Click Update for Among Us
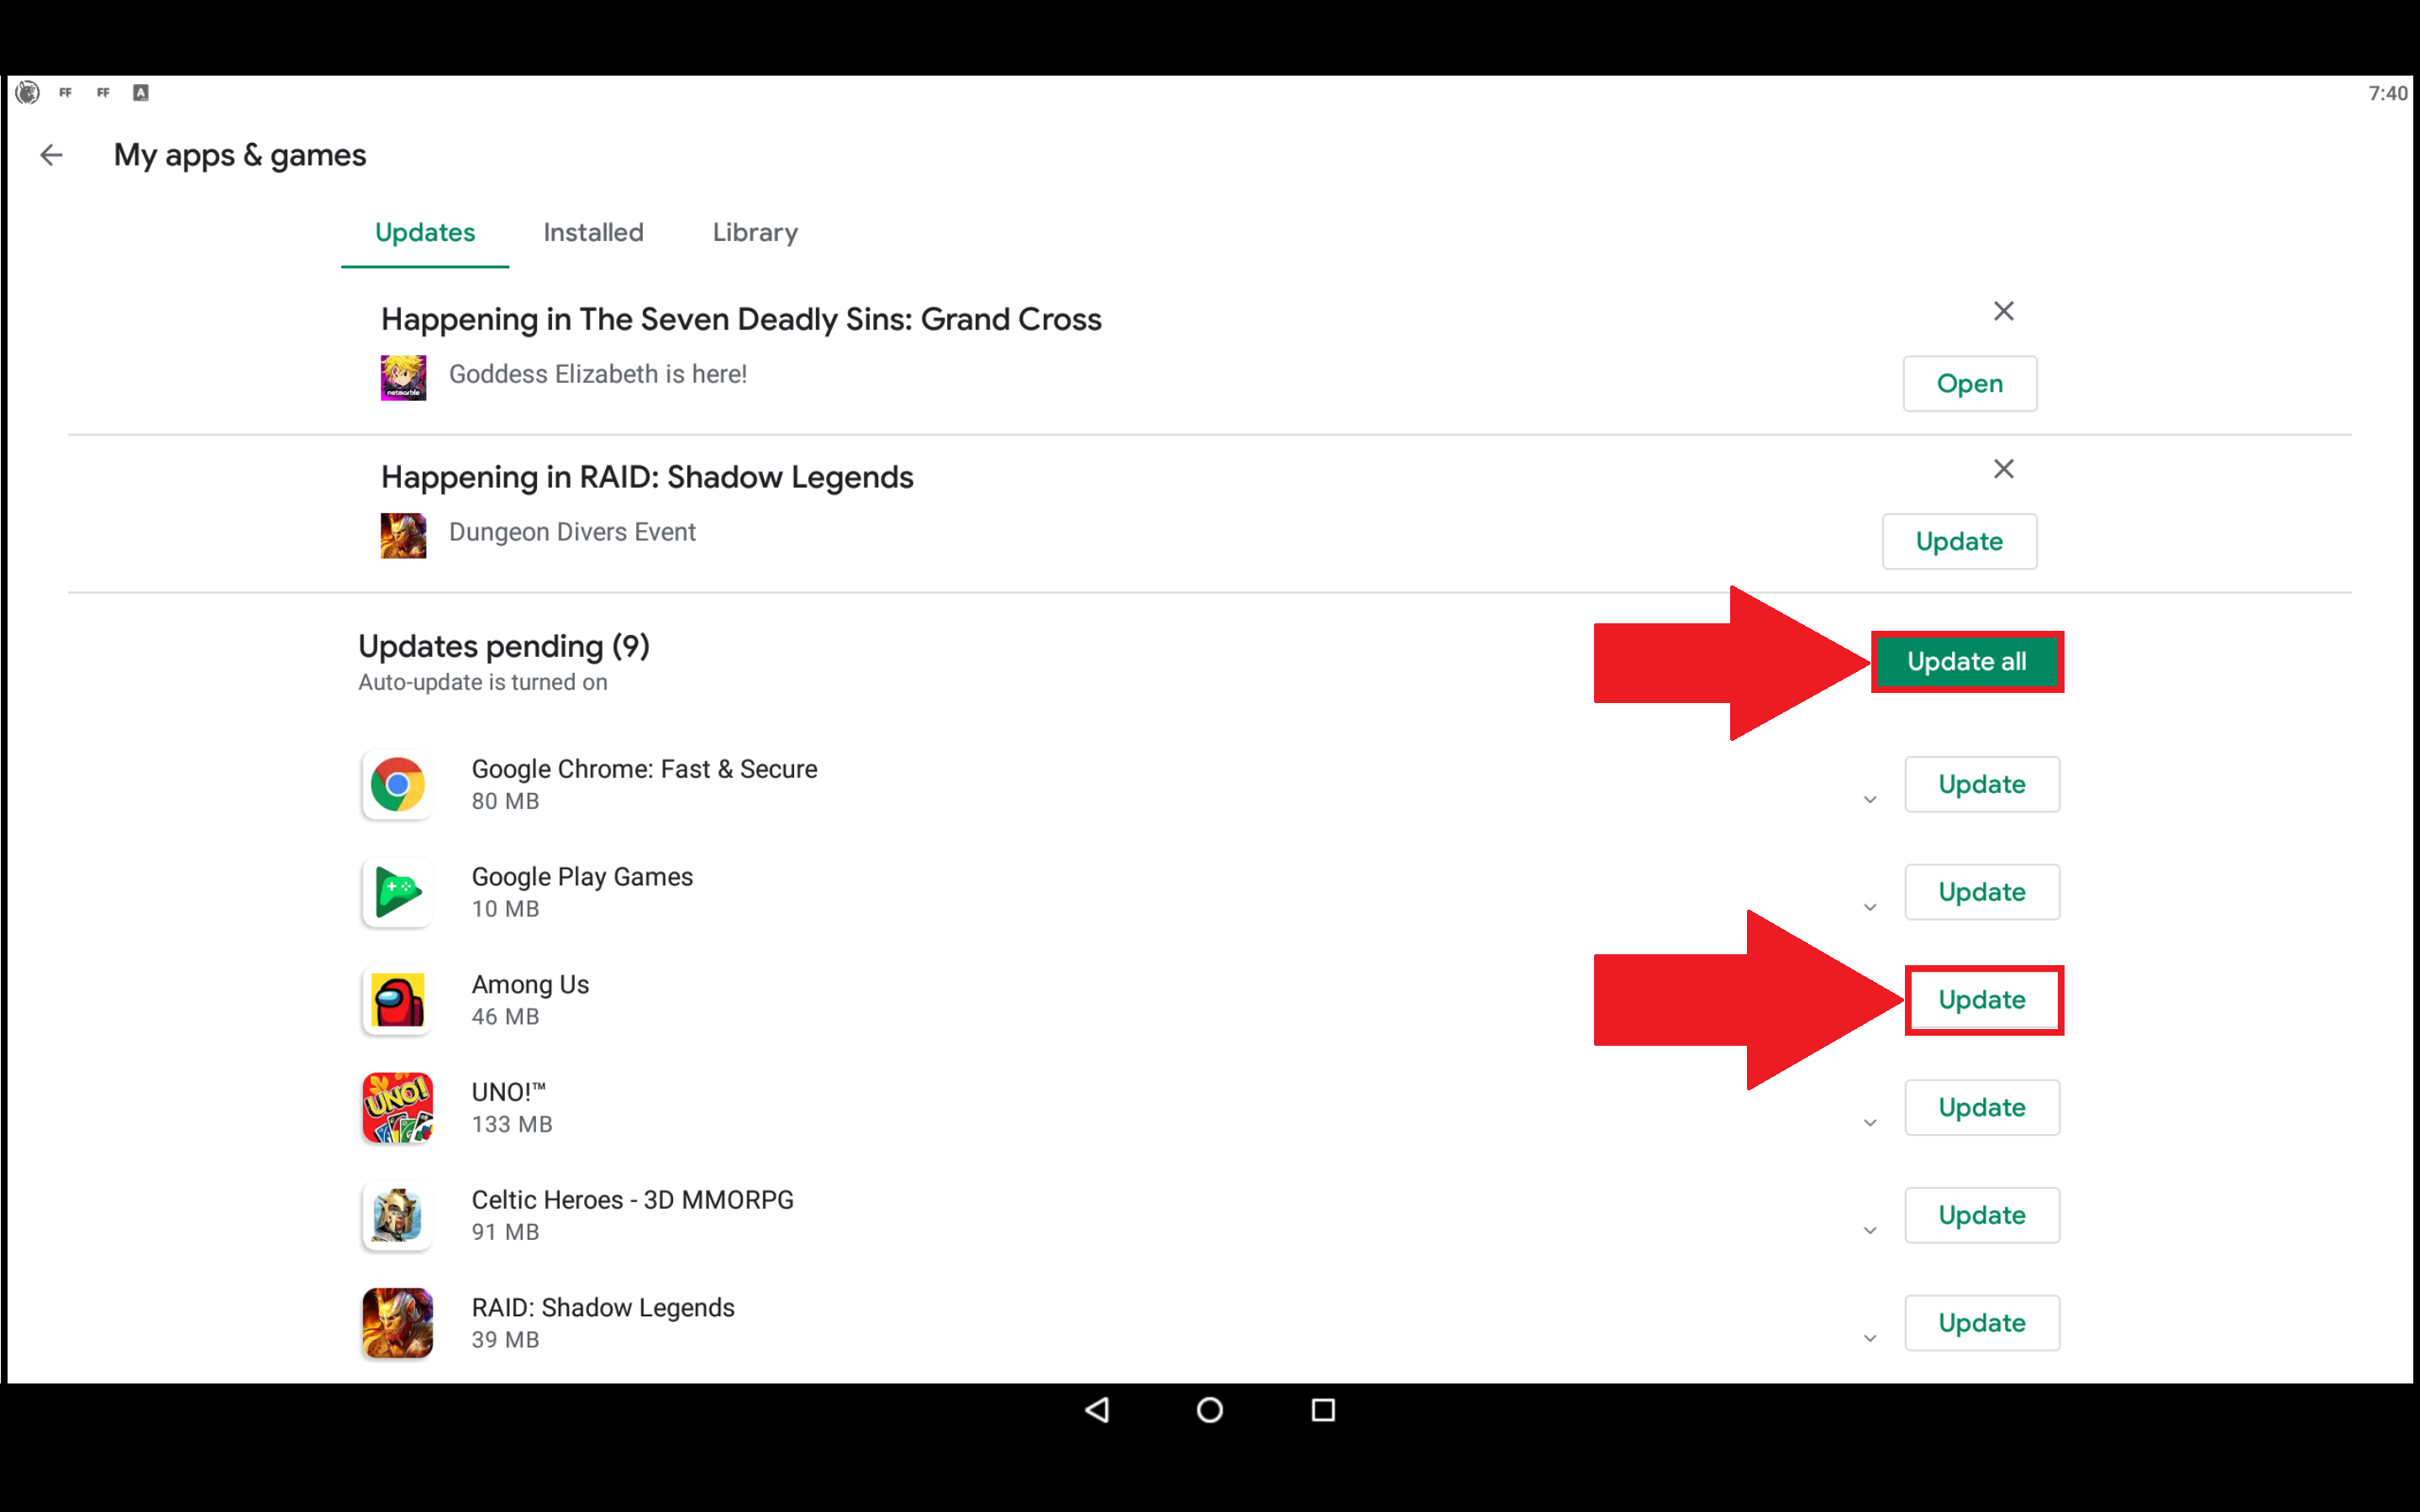 coord(1981,998)
